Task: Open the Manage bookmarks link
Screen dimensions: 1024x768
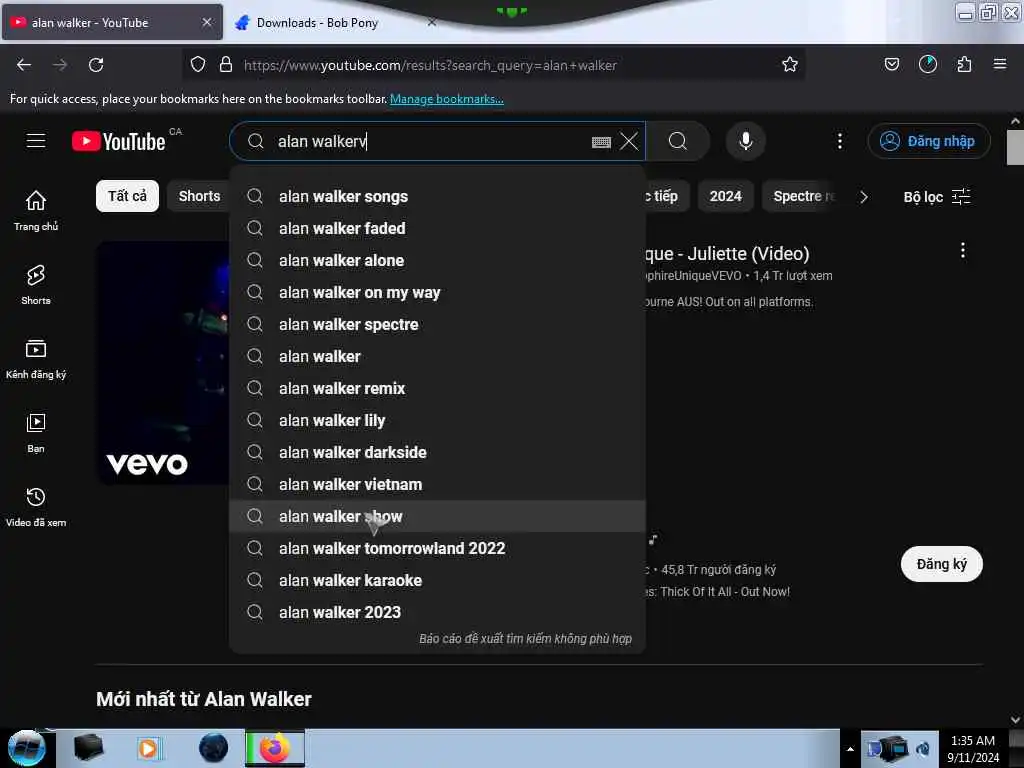Action: click(x=447, y=99)
